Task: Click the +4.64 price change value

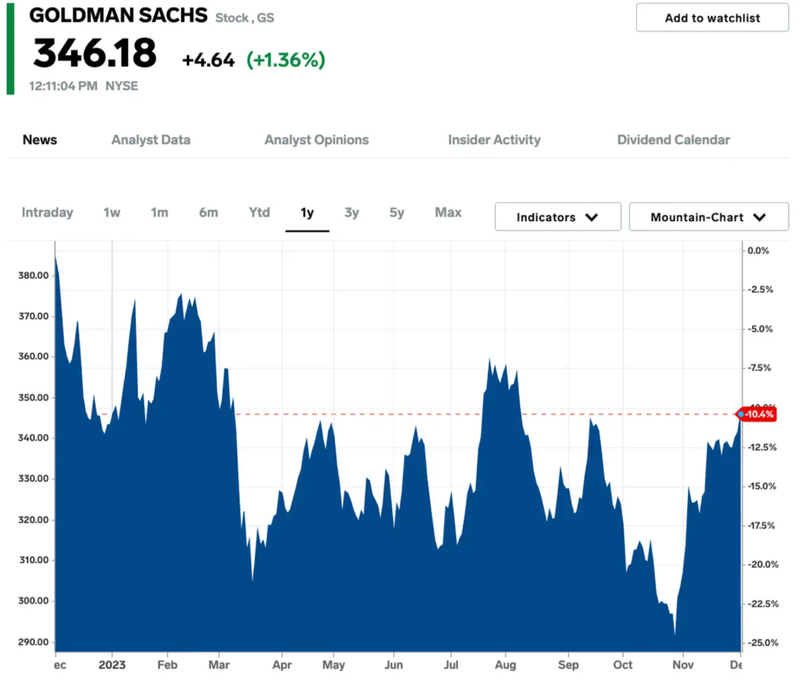Action: [x=208, y=60]
